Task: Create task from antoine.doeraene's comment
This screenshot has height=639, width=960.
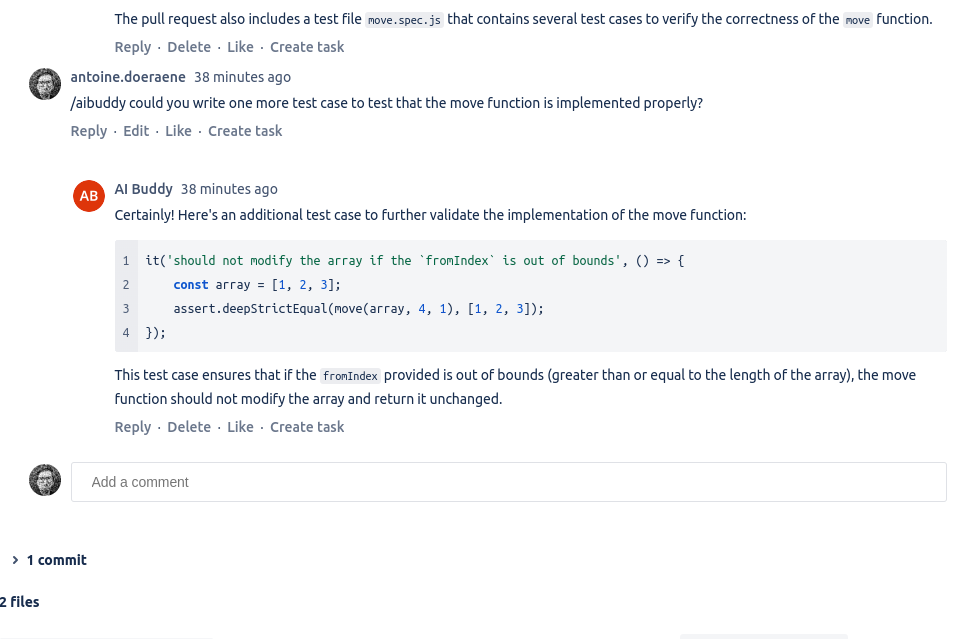Action: point(245,131)
